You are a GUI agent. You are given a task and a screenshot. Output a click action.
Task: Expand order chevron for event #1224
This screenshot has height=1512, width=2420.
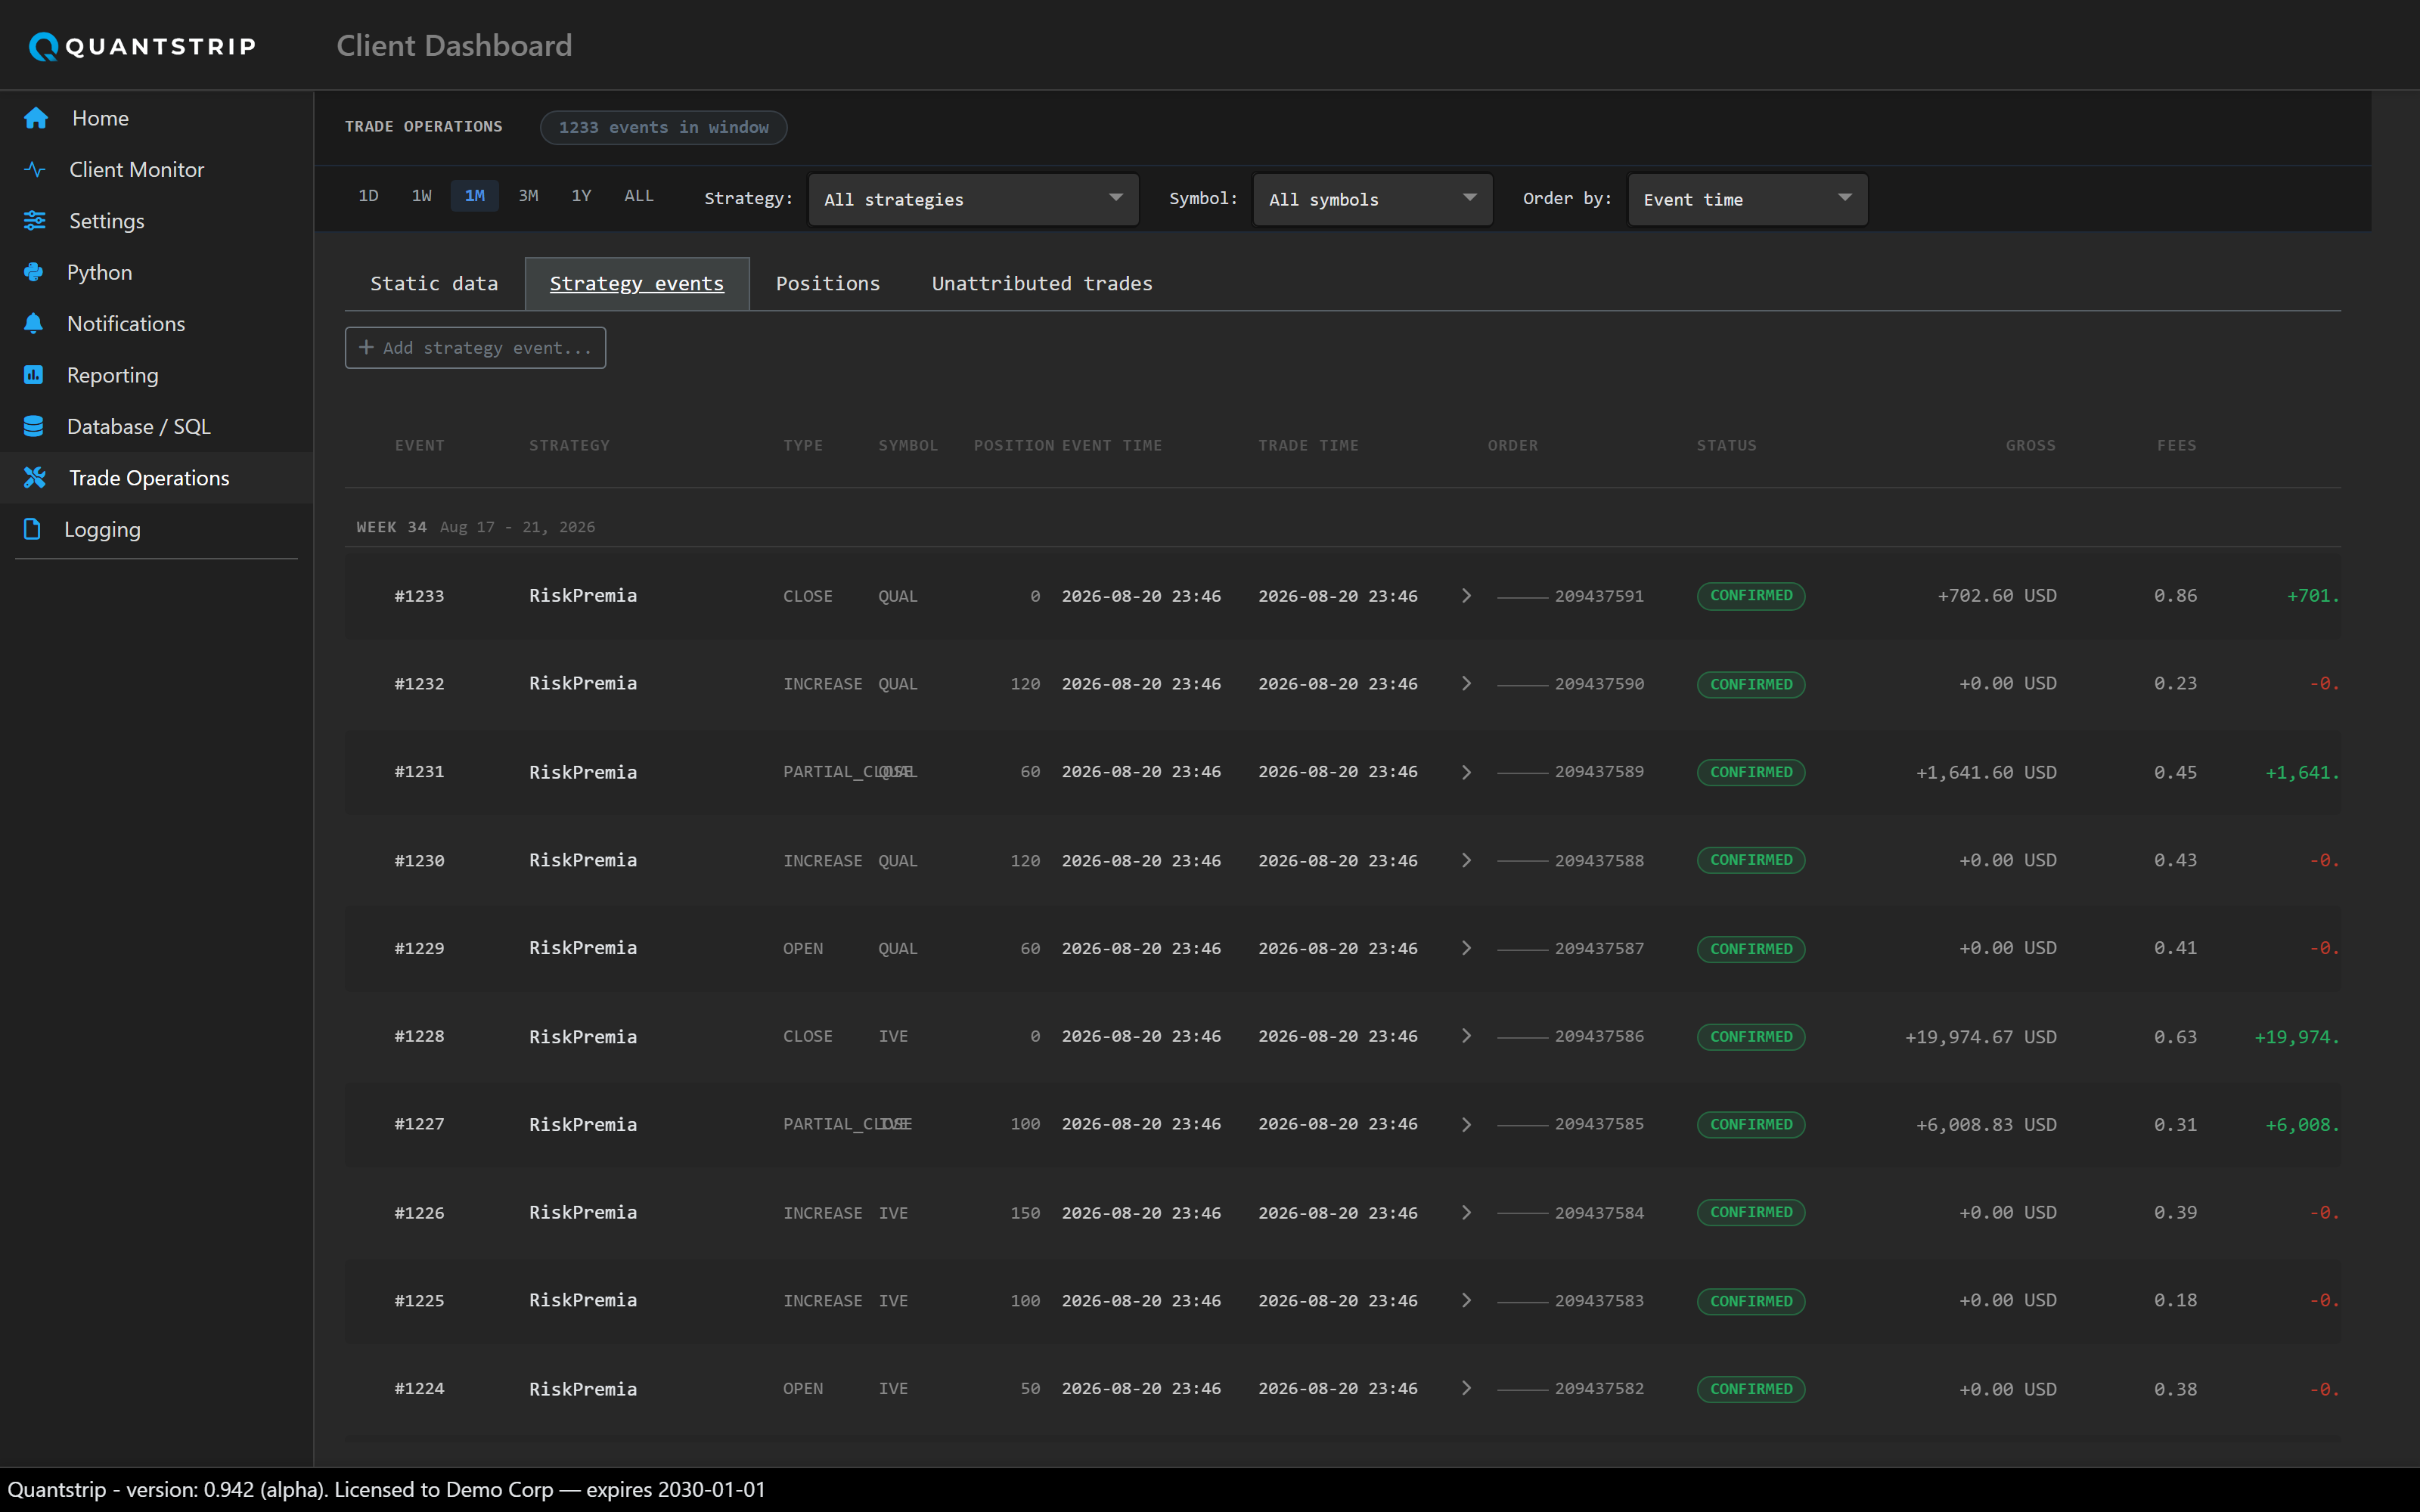[x=1466, y=1388]
